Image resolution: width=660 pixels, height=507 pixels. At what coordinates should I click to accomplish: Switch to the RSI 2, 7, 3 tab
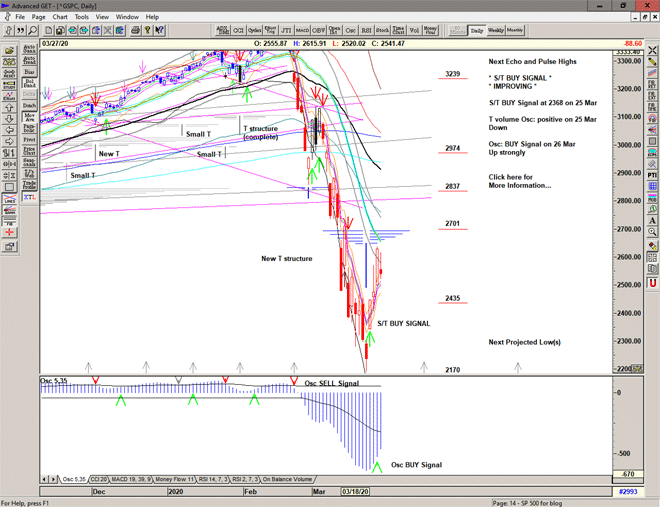point(245,479)
